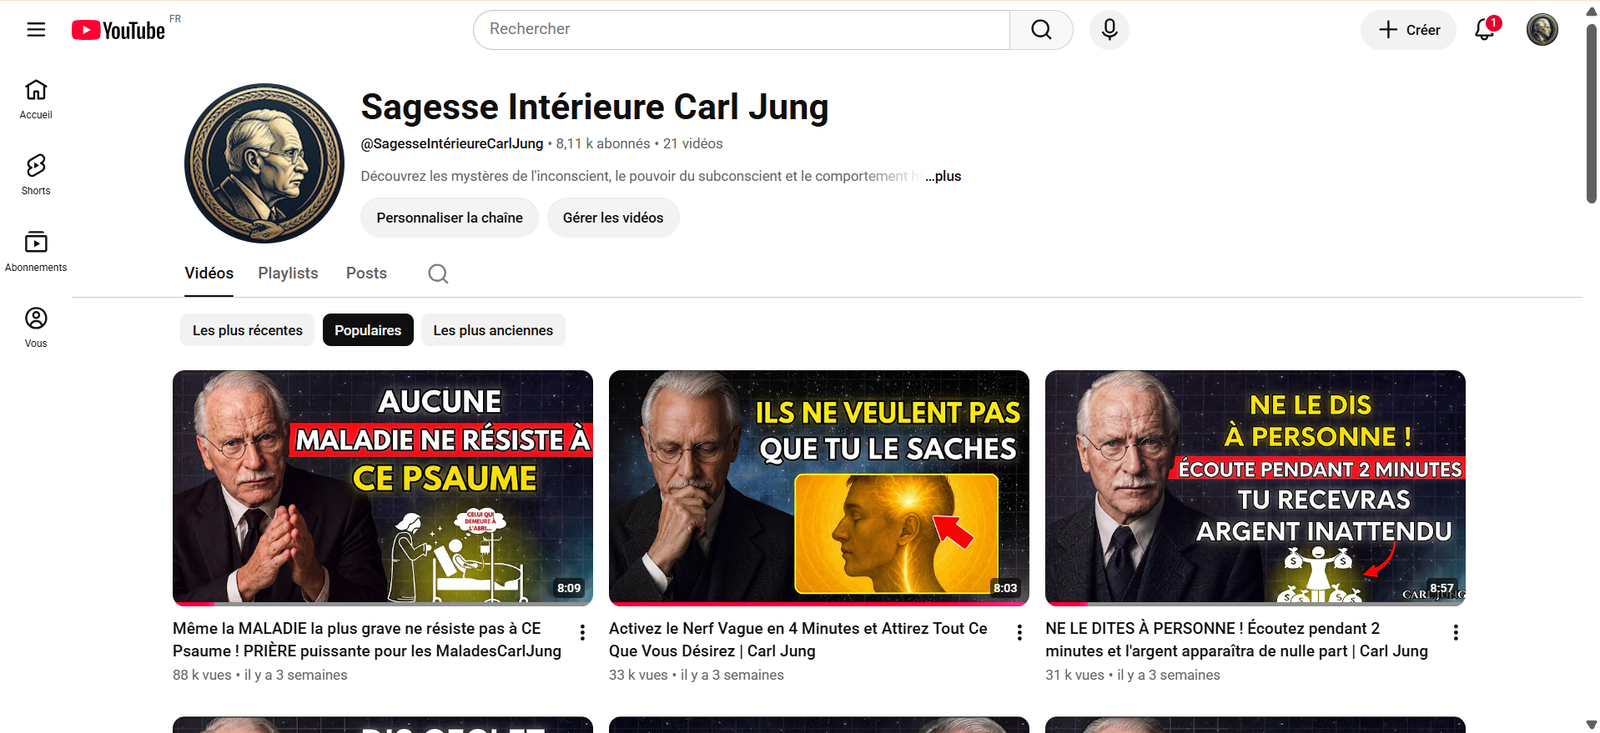This screenshot has width=1600, height=733.
Task: Open the title link Activez le Nerf Vague
Action: pyautogui.click(x=798, y=640)
